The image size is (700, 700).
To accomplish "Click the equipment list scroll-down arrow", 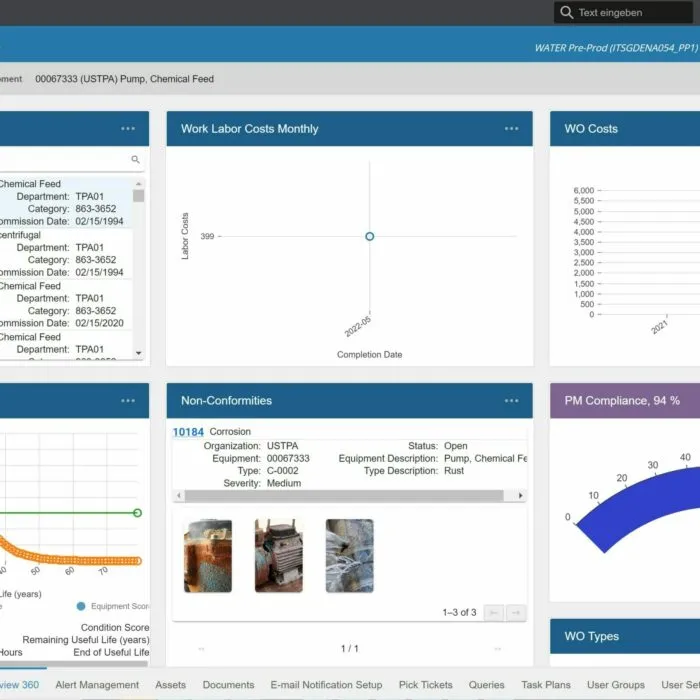I will pos(138,353).
